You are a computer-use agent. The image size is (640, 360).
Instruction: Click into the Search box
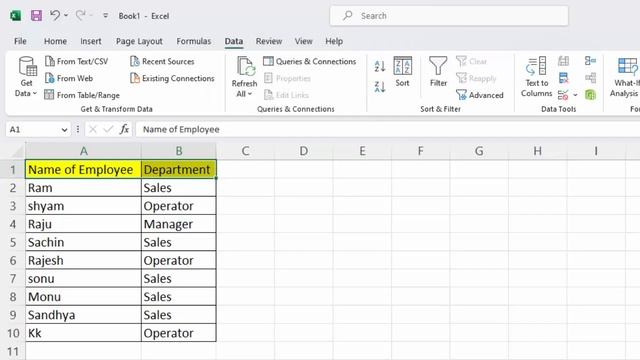(x=449, y=16)
